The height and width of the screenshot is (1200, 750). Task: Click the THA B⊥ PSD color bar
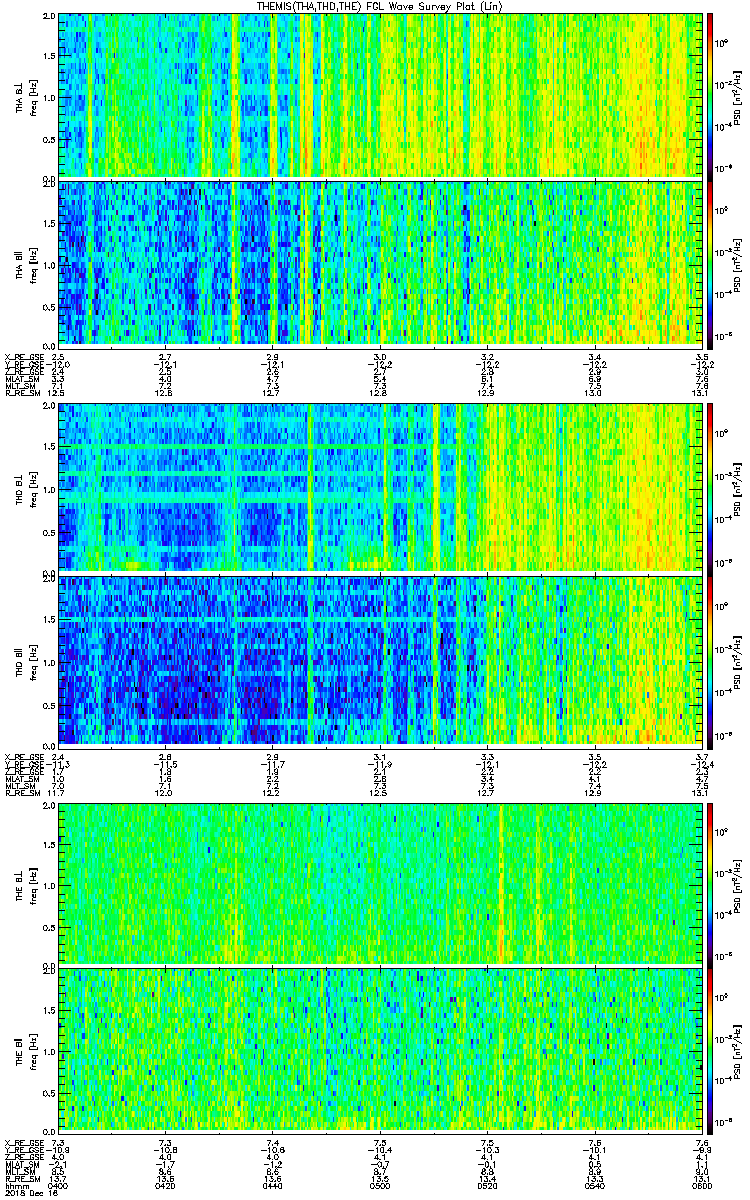click(710, 95)
